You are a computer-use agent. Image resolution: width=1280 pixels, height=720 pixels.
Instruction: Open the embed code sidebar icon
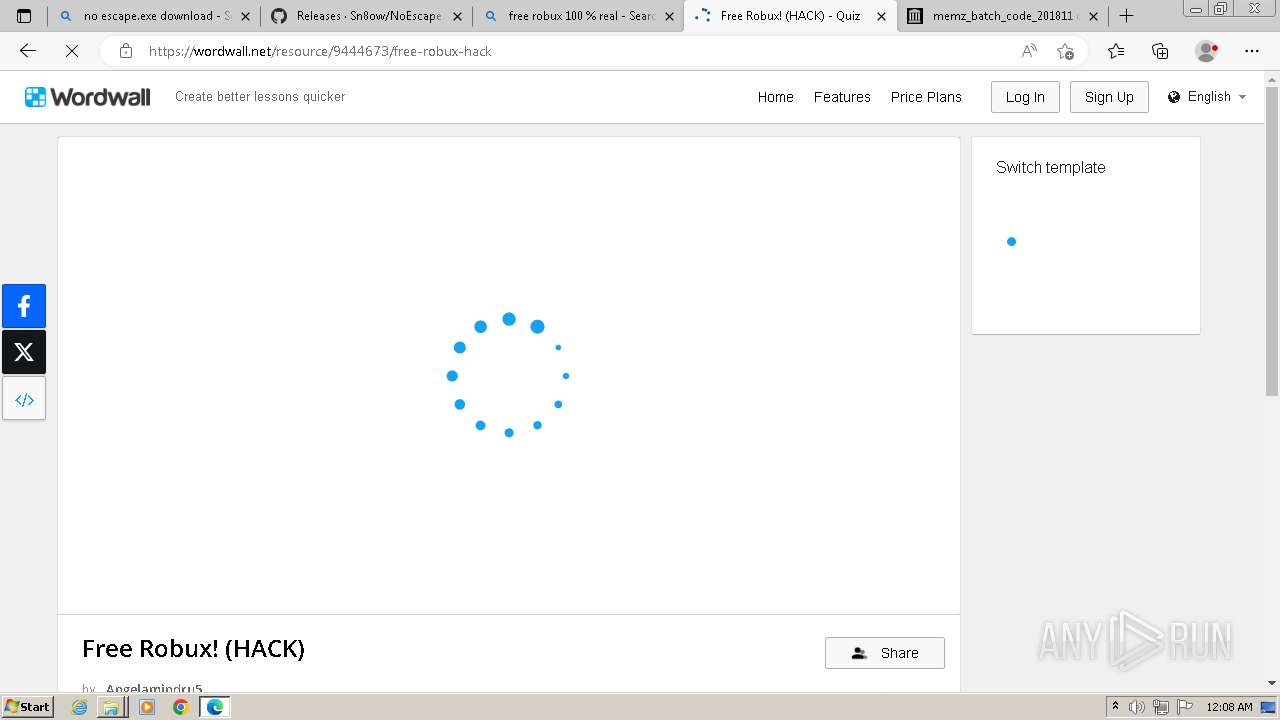coord(24,399)
